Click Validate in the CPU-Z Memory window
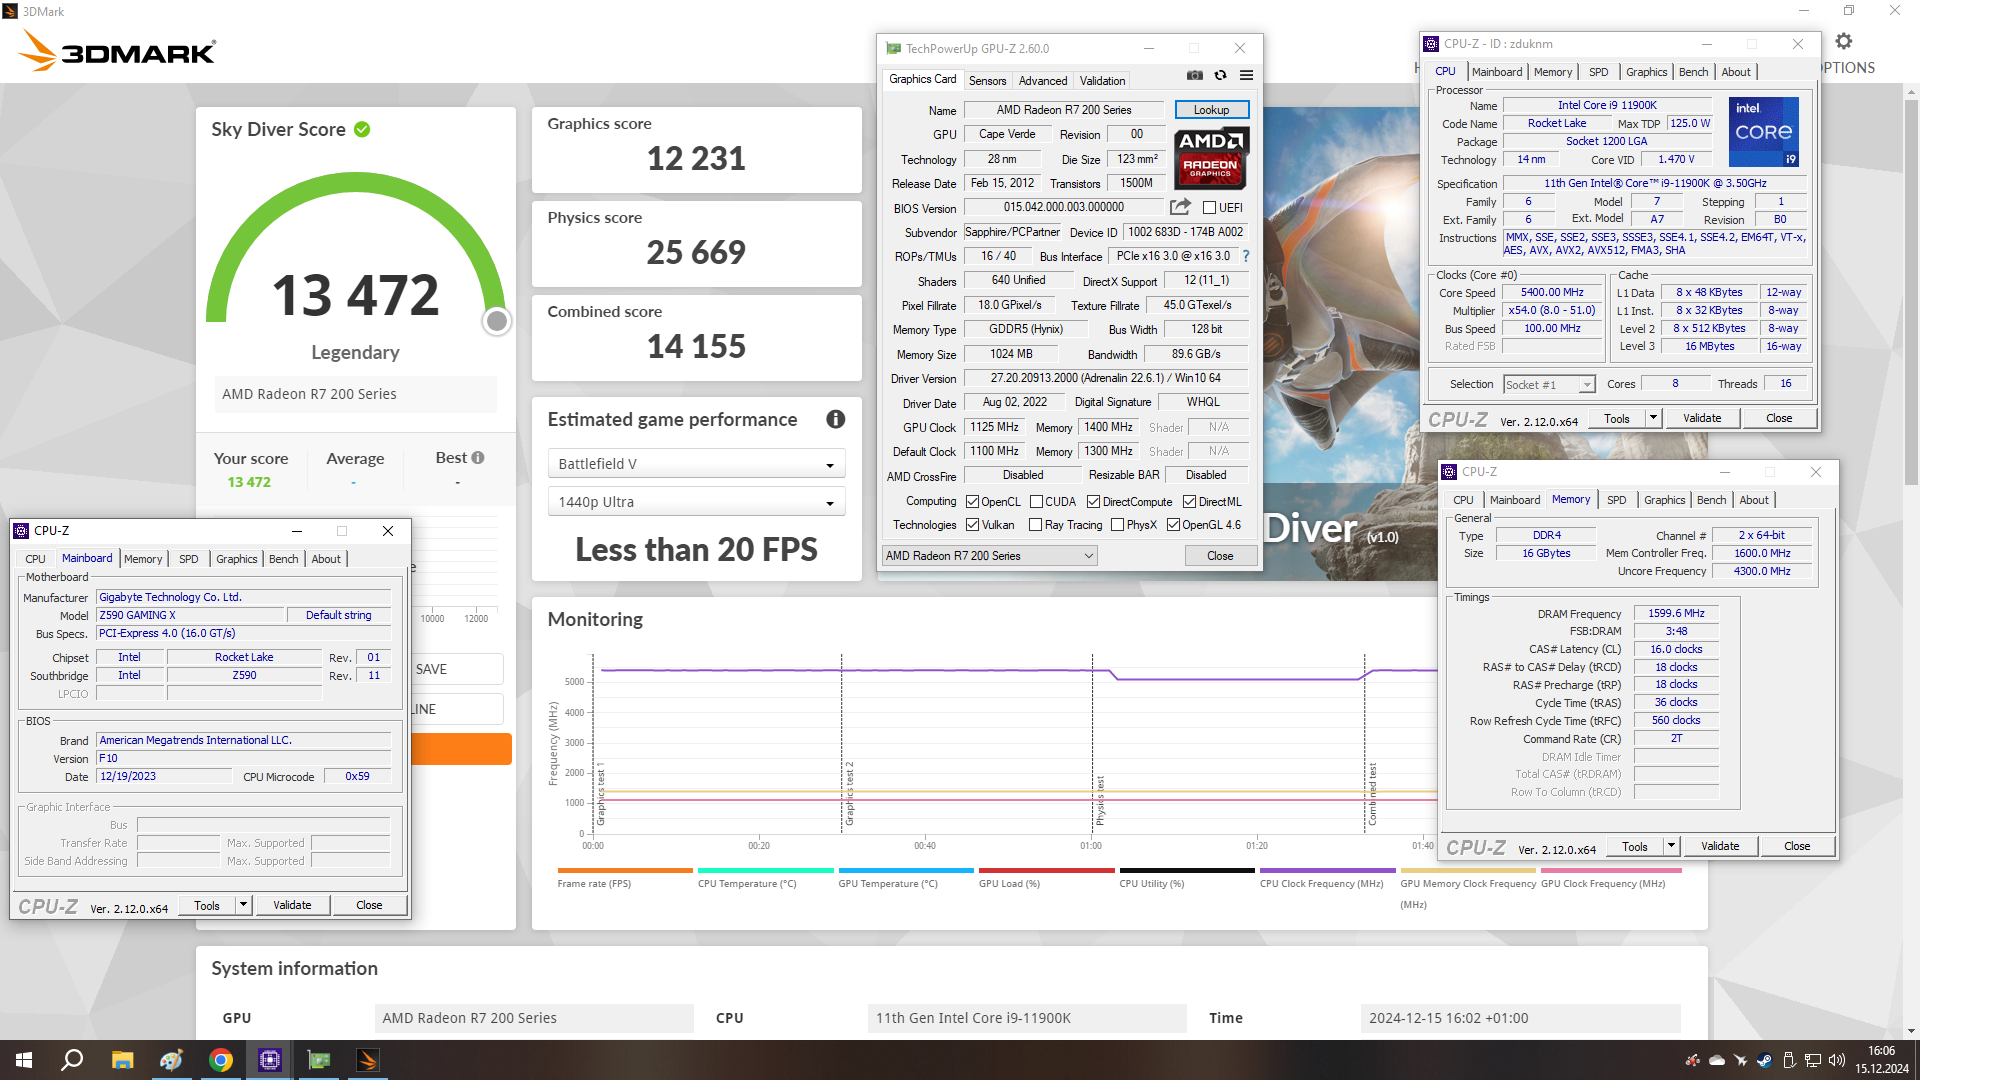Viewport: 2000px width, 1080px height. [x=1720, y=846]
